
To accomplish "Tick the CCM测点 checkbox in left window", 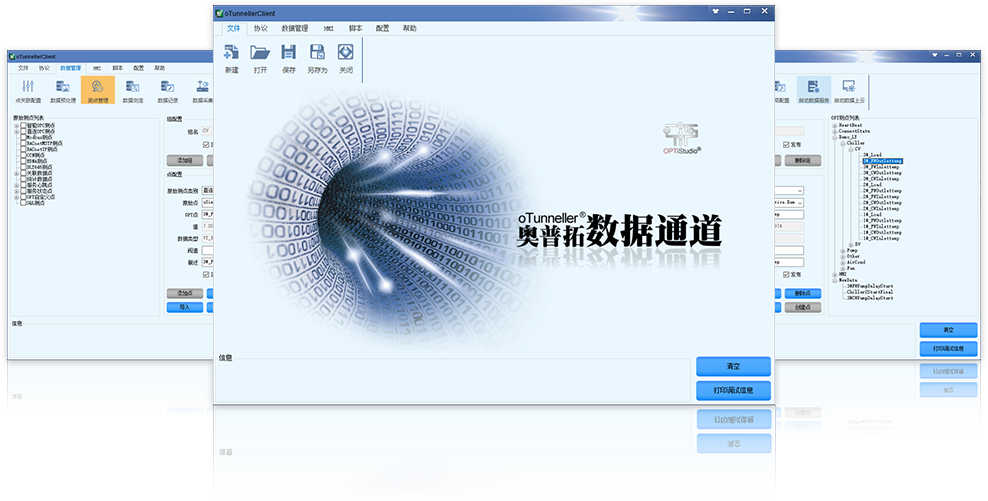I will 23,155.
